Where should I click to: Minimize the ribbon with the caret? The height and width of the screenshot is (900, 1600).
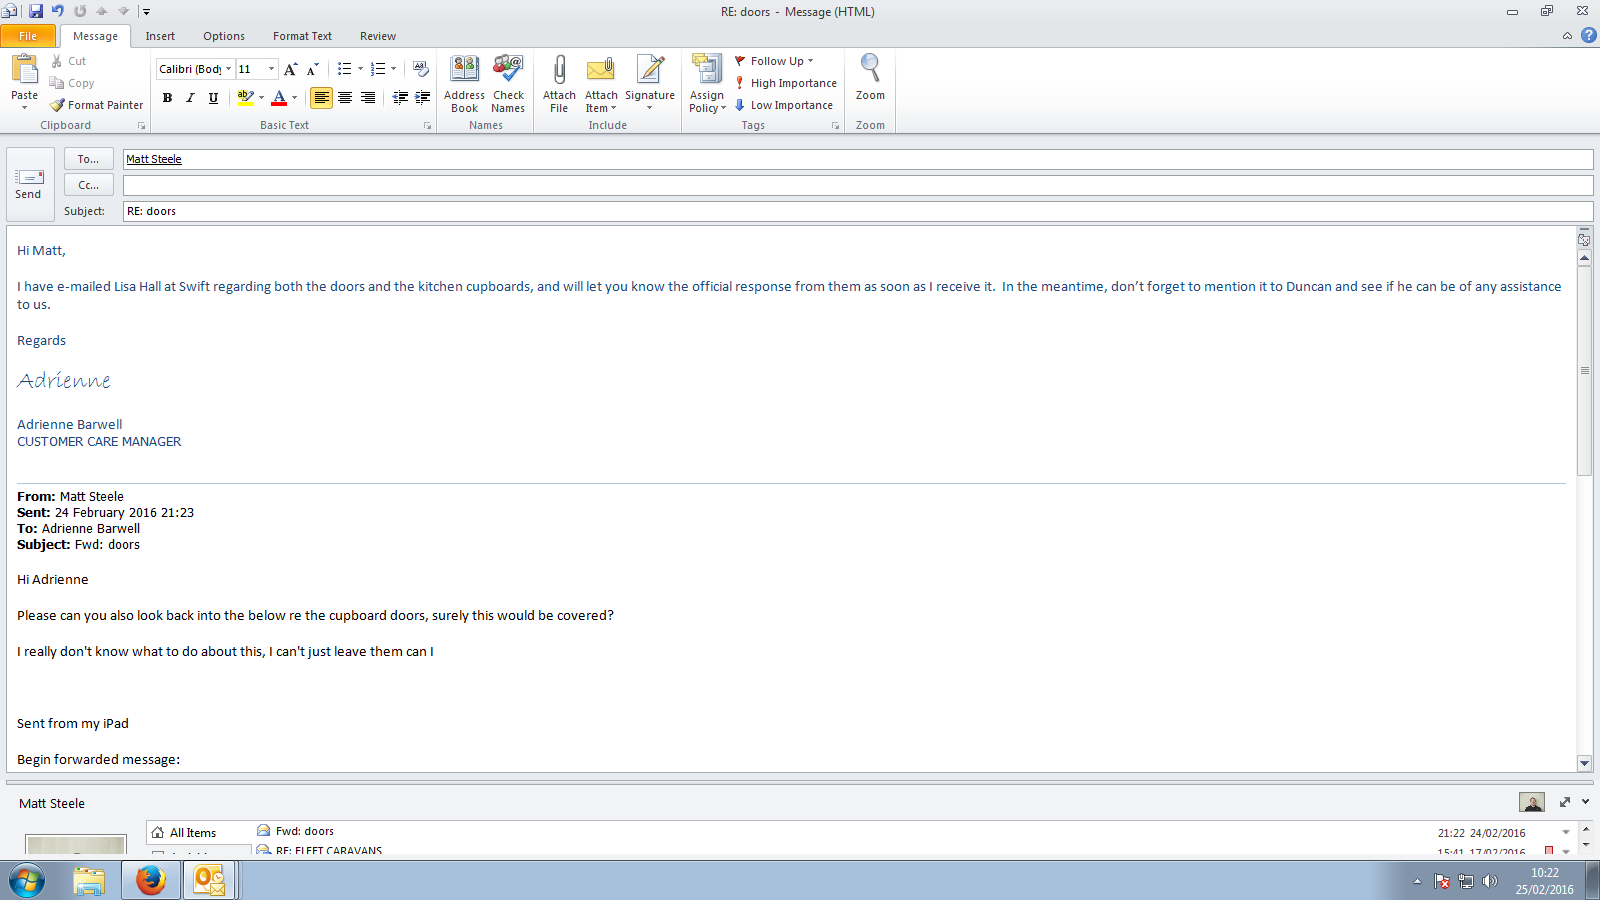point(1567,36)
